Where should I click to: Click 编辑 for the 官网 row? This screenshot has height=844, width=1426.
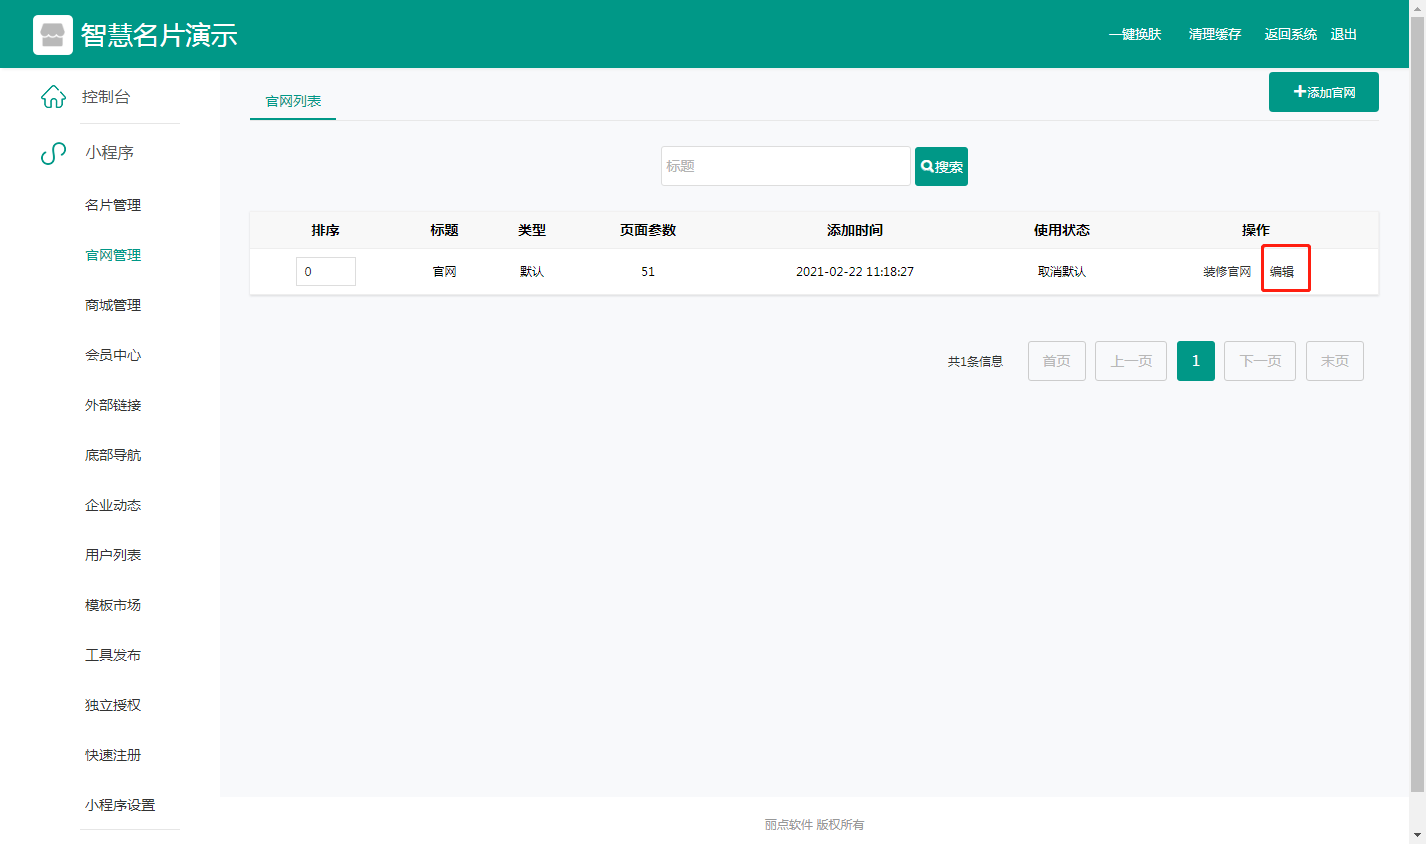1282,272
